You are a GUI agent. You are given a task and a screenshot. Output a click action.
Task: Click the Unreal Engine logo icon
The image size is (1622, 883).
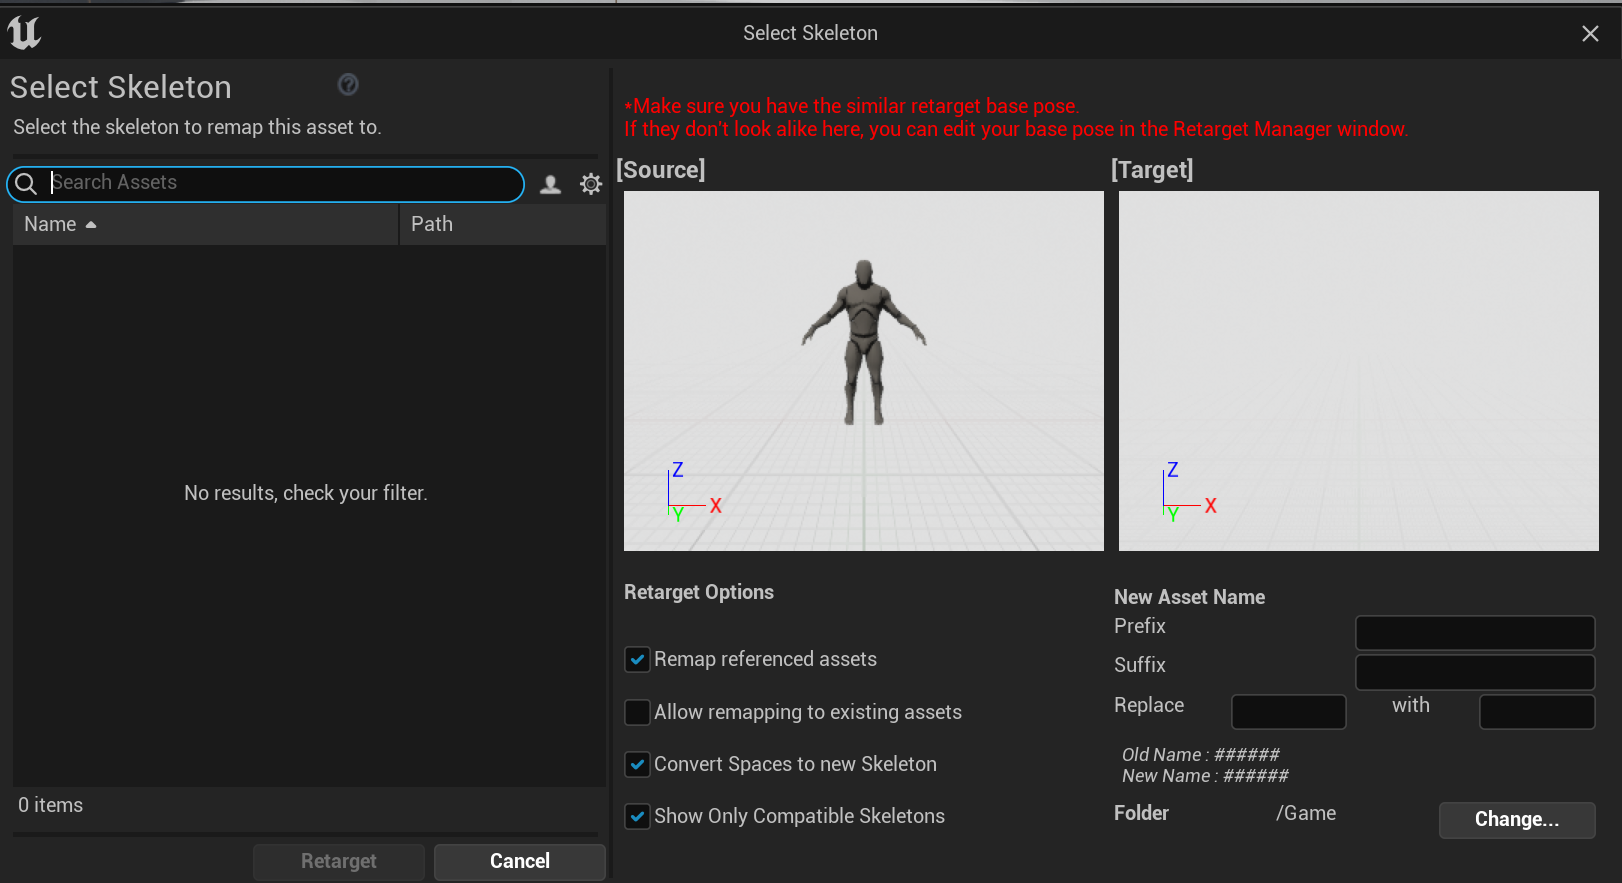[24, 33]
